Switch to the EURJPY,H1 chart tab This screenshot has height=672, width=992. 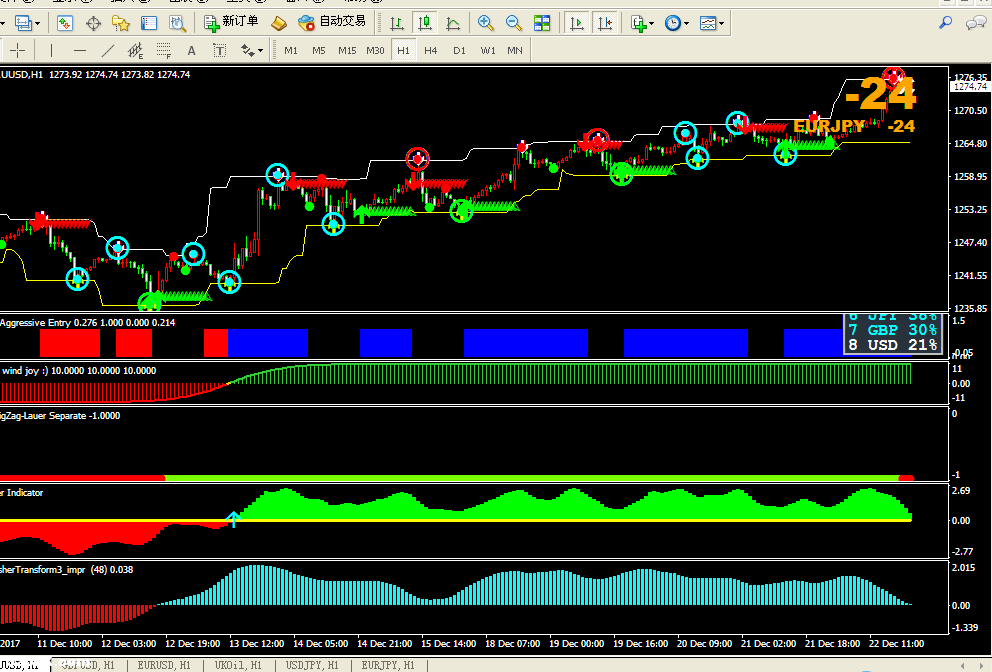(388, 665)
